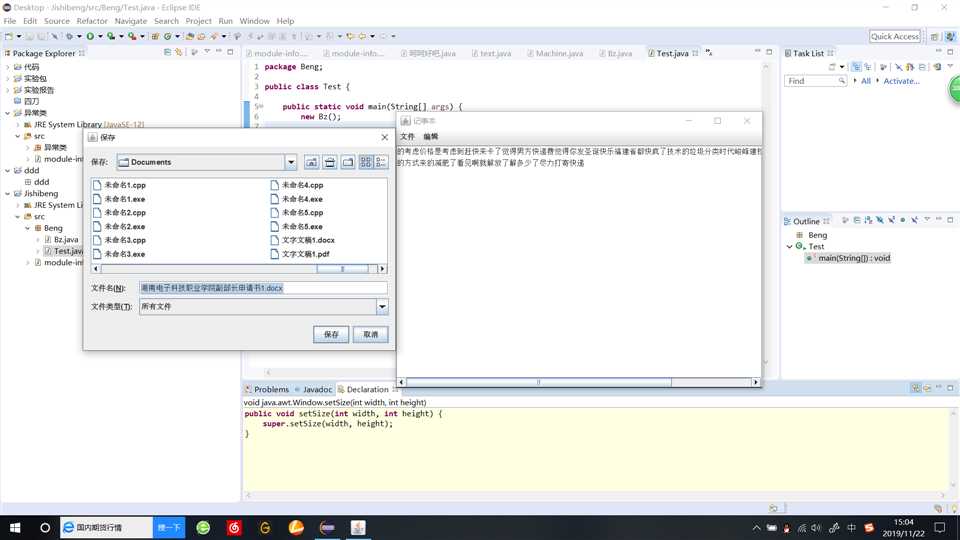Open Package Explorer view menu triangle
This screenshot has height=540, width=960.
point(207,53)
